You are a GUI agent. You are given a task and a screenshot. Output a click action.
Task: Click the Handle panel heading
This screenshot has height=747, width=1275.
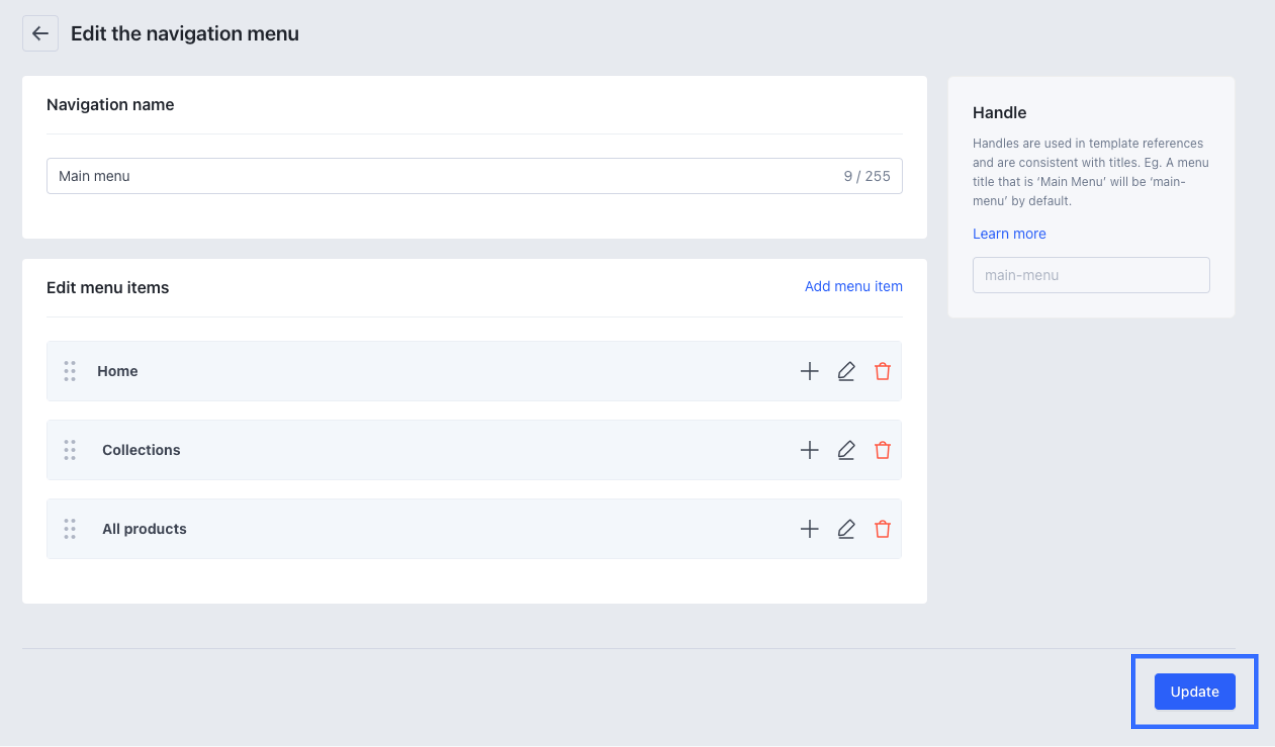click(999, 113)
